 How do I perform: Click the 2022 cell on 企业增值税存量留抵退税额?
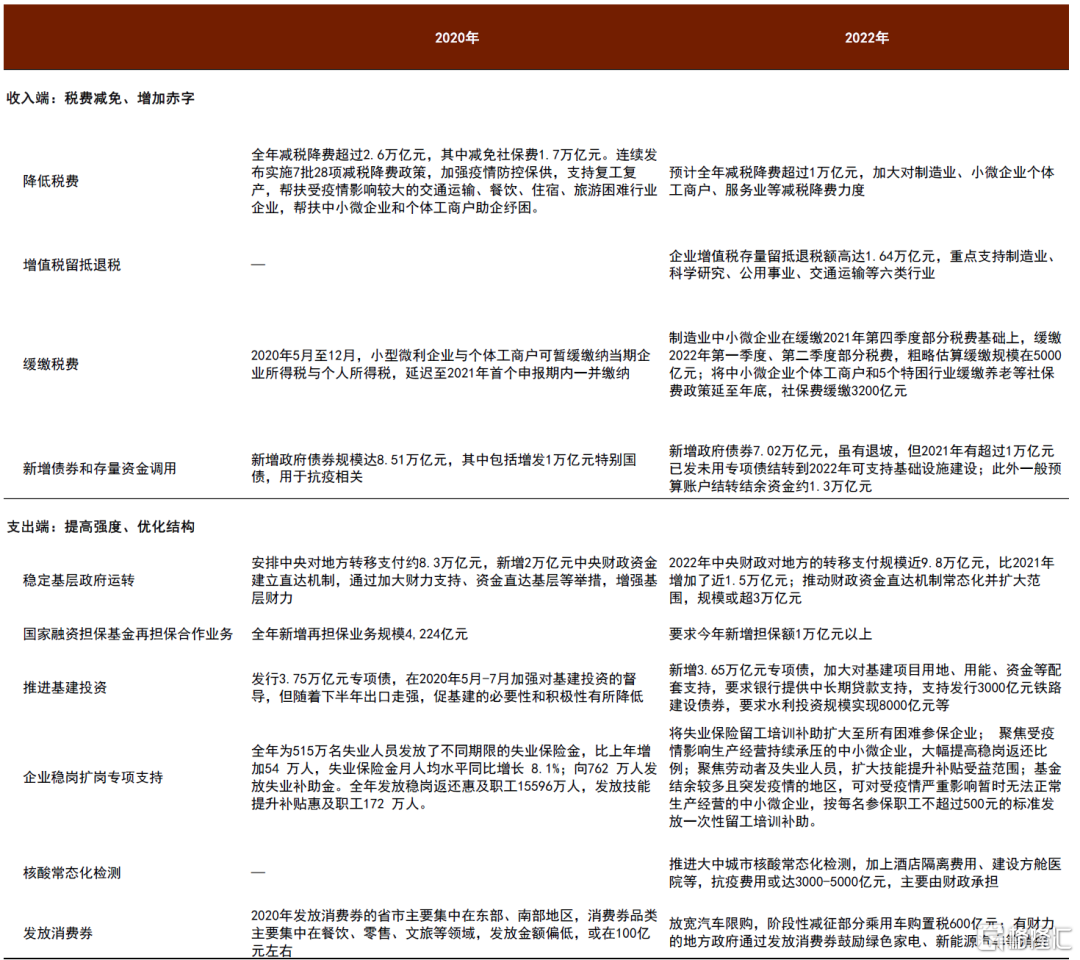tap(860, 264)
